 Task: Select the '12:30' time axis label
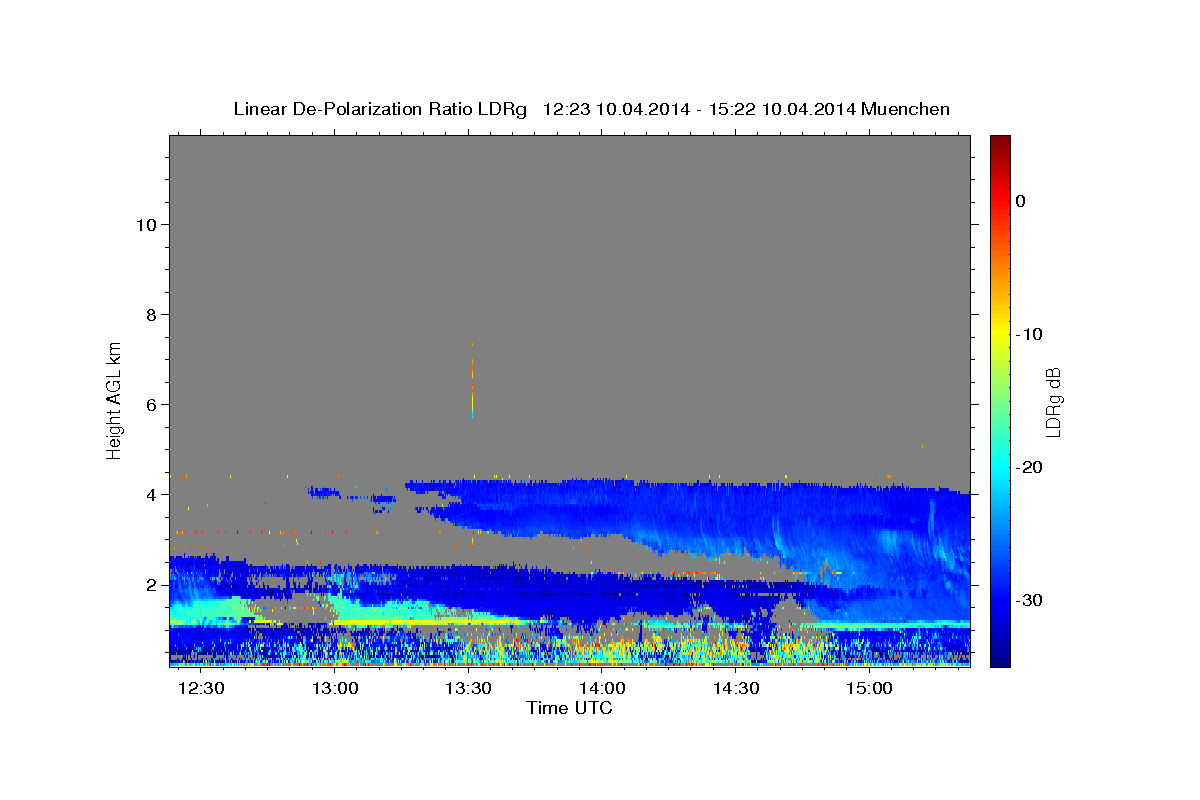pos(203,688)
